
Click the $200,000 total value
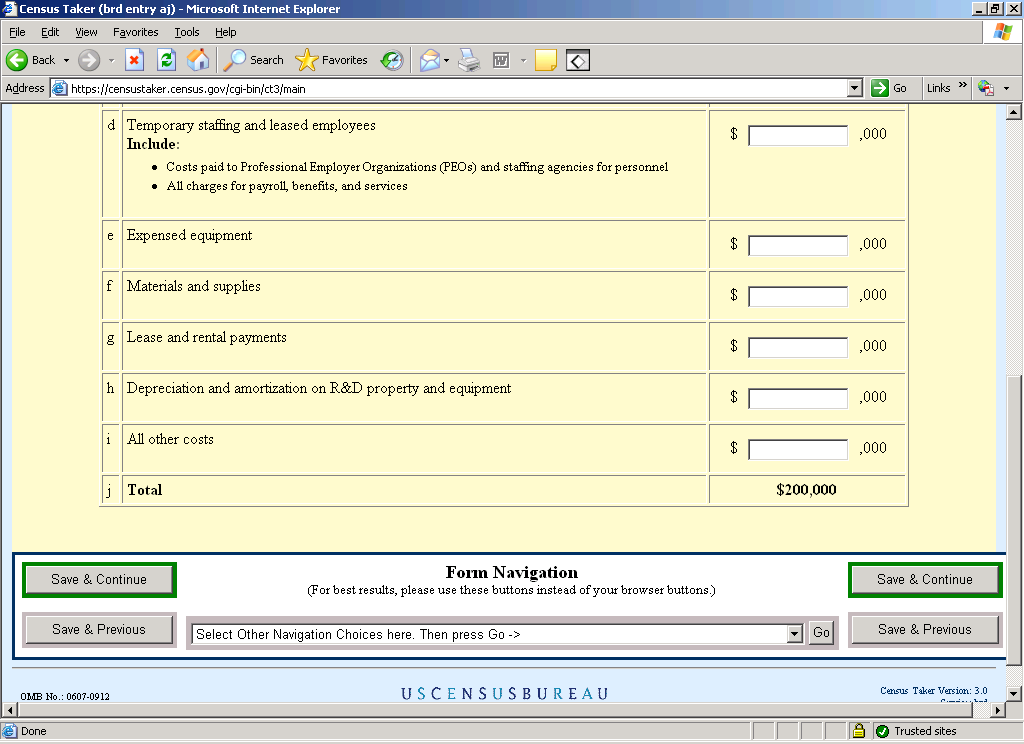806,490
